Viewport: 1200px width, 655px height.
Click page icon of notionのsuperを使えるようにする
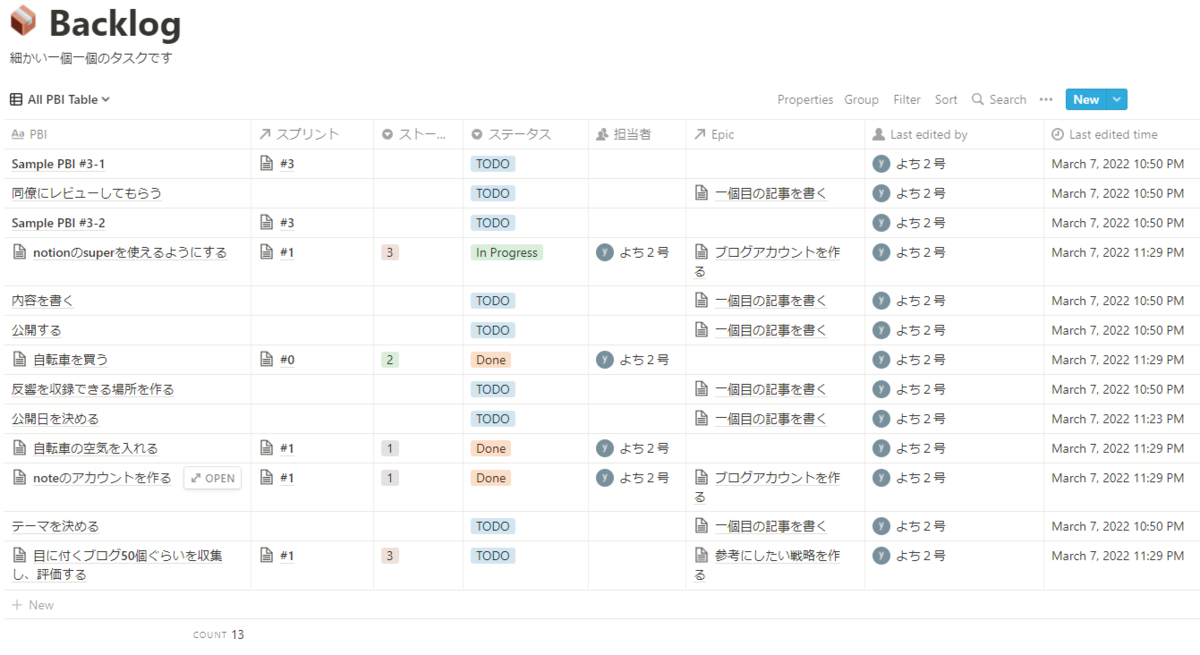coord(19,253)
